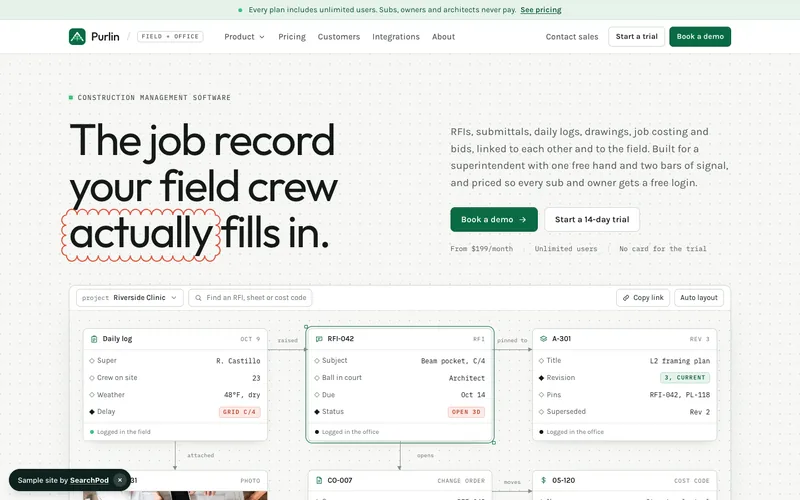
Task: Open Integrations in the navigation
Action: pos(396,37)
